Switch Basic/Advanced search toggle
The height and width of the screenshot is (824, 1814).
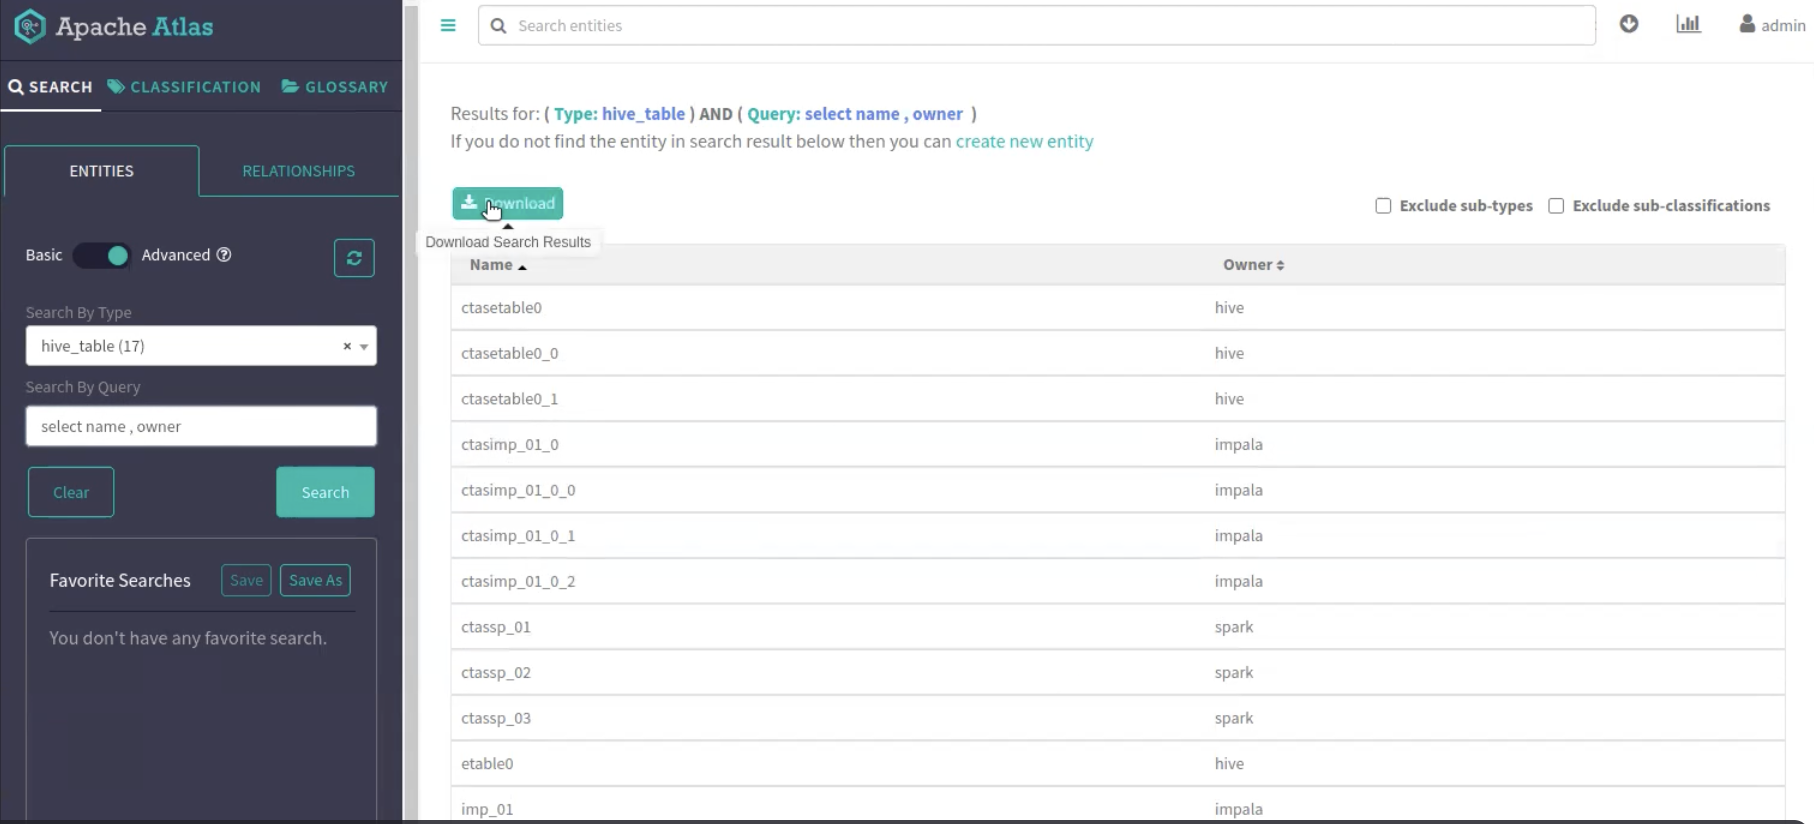(102, 256)
